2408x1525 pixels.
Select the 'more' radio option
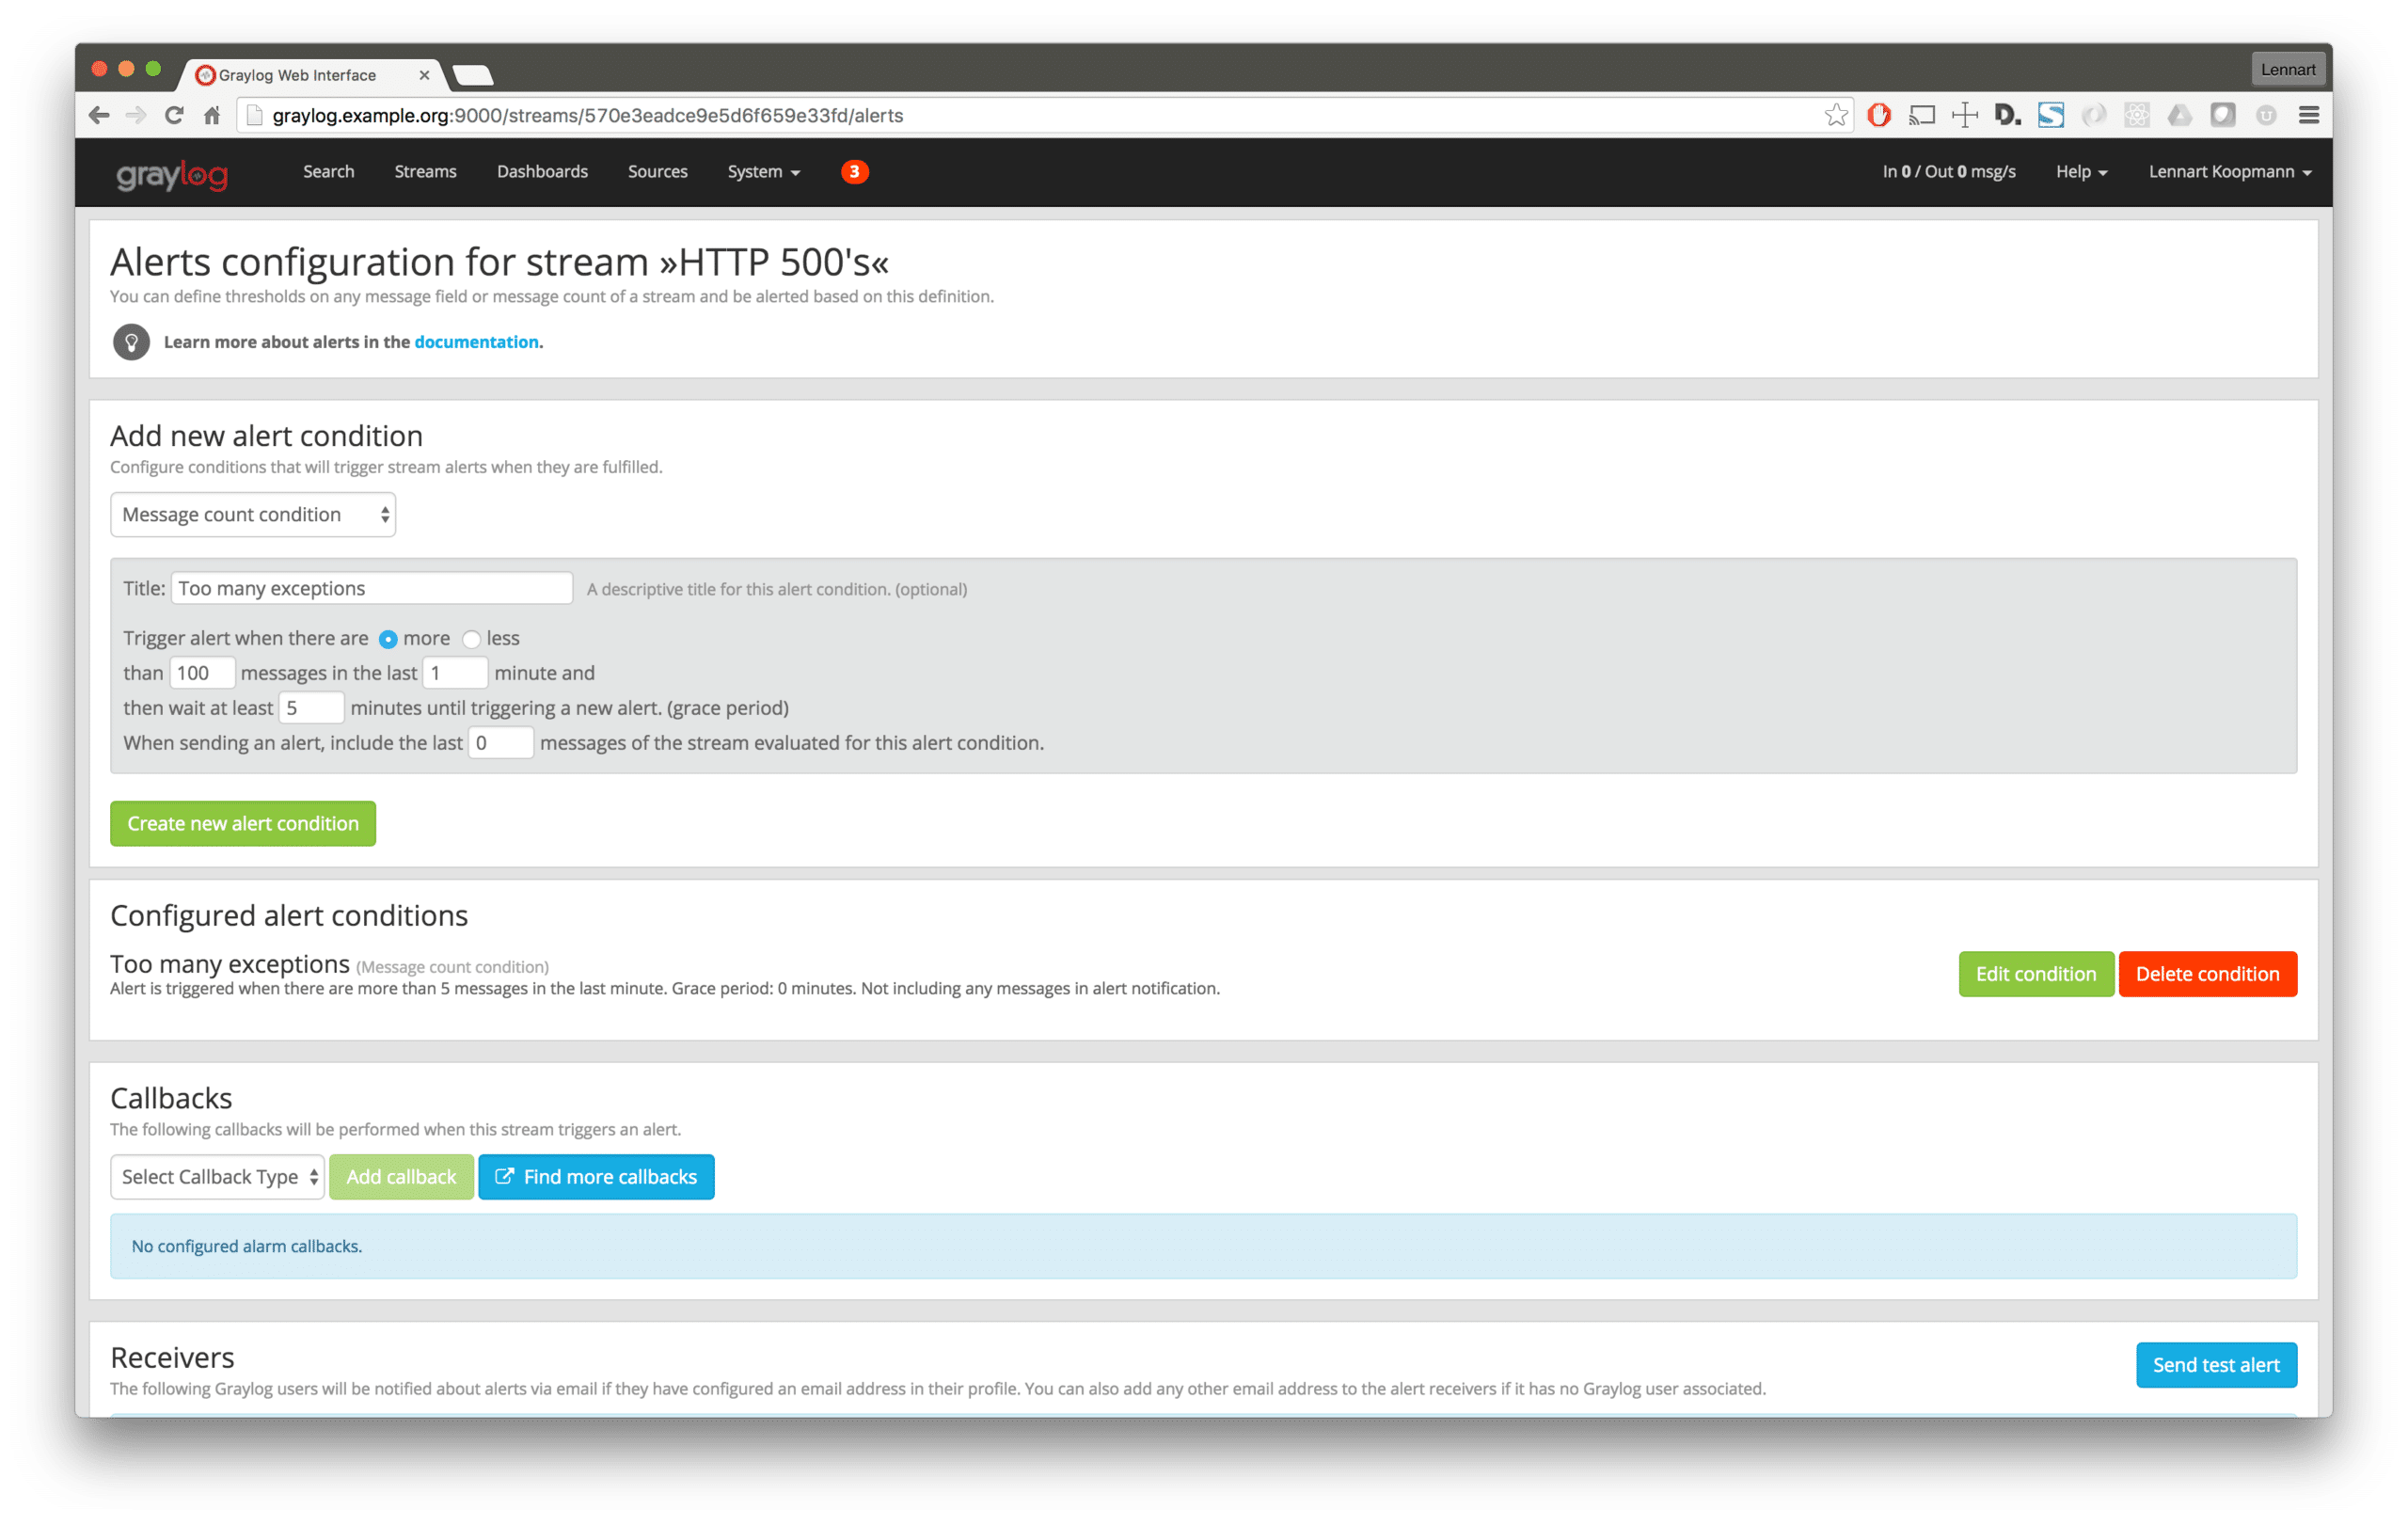pyautogui.click(x=388, y=640)
